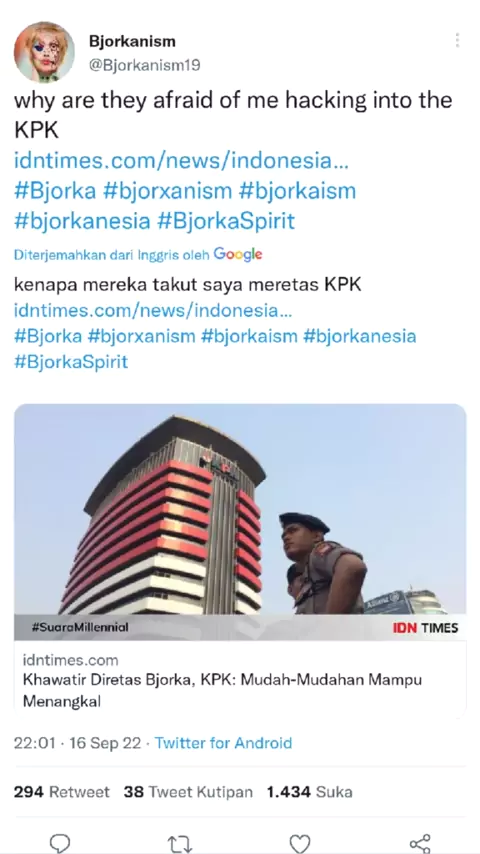View the 1.434 Suka likes list

pos(309,792)
